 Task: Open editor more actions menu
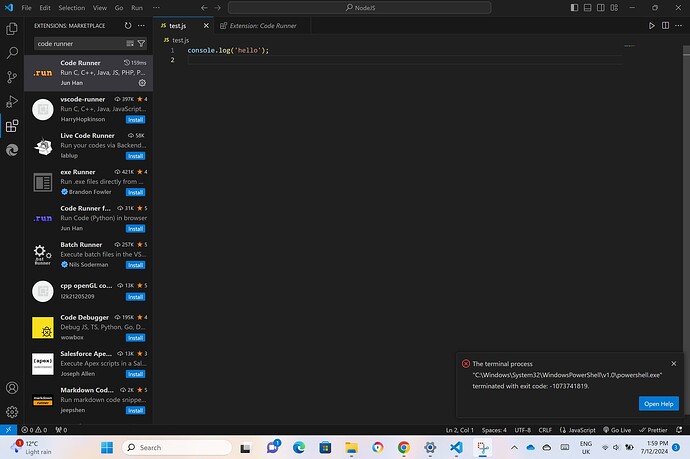(679, 26)
